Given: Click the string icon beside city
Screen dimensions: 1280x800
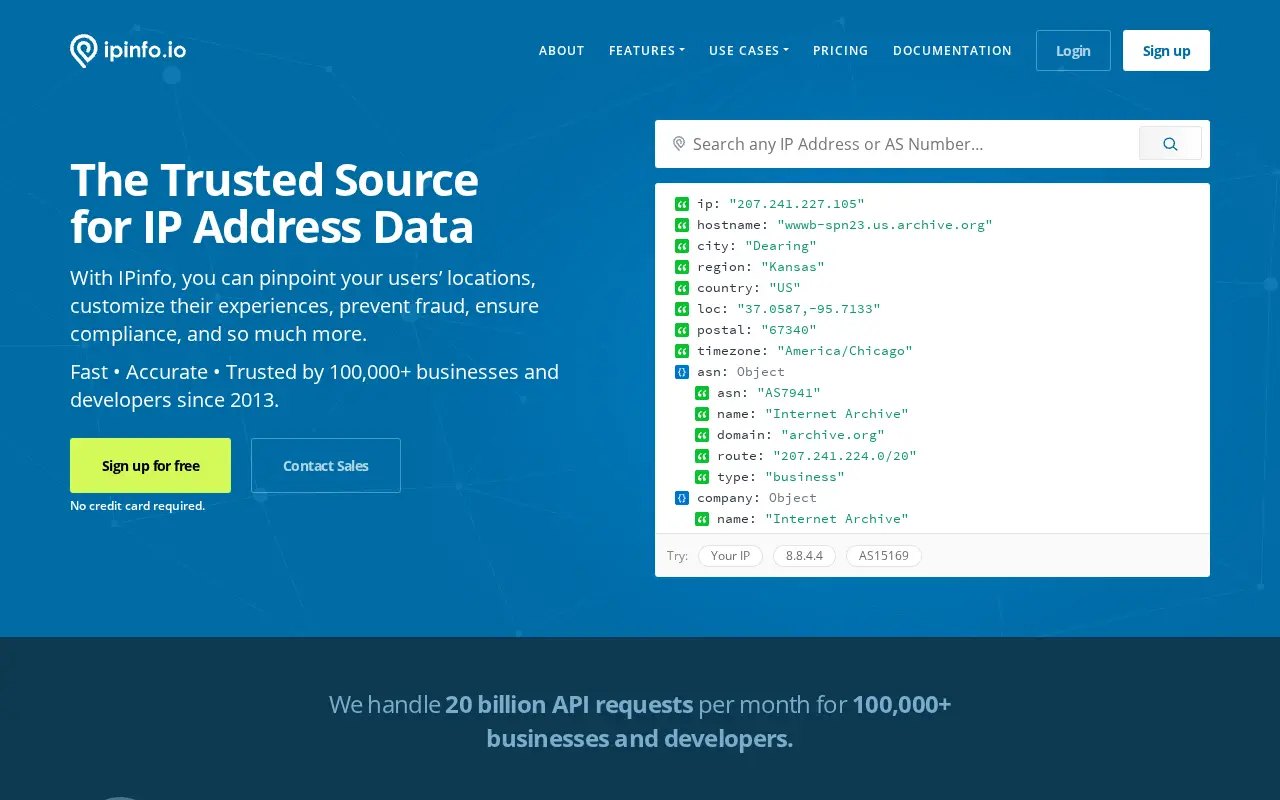Looking at the screenshot, I should (682, 246).
